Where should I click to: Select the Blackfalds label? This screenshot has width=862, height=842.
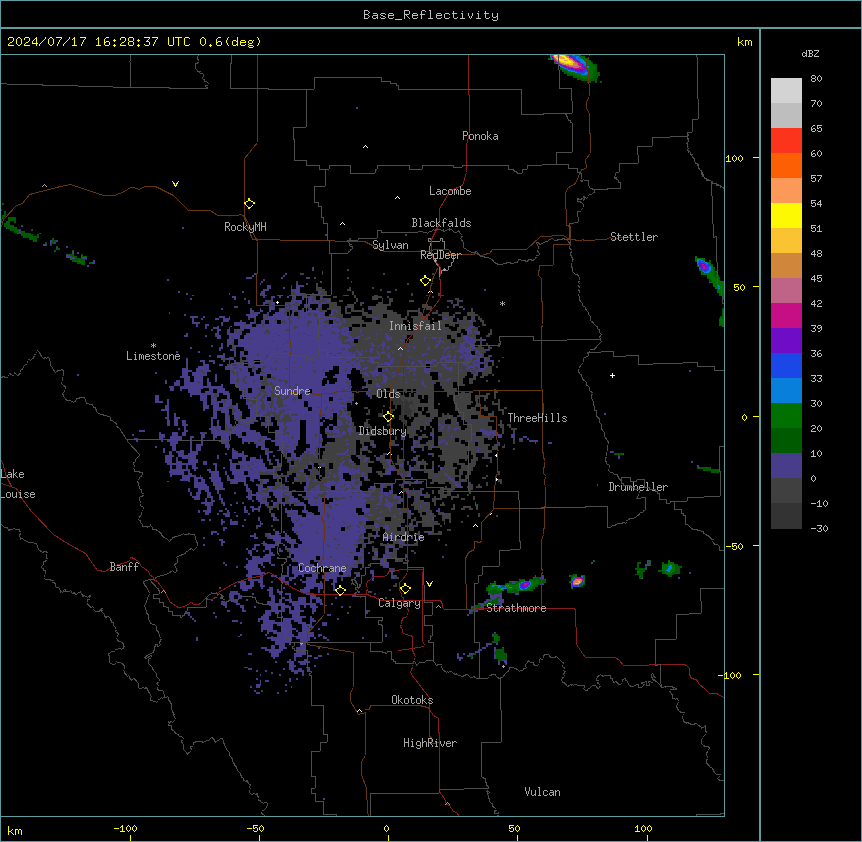(441, 223)
